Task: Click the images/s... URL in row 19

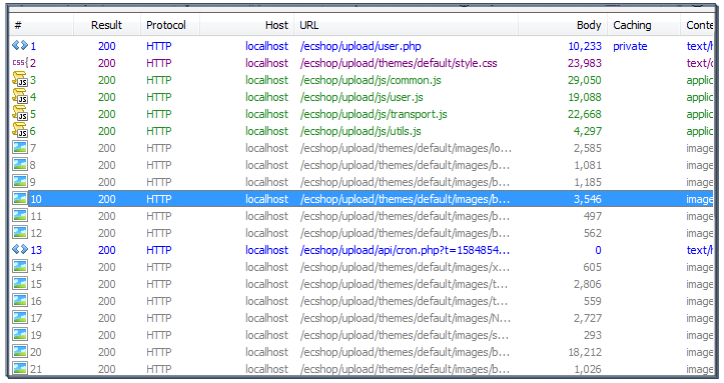Action: (x=405, y=335)
